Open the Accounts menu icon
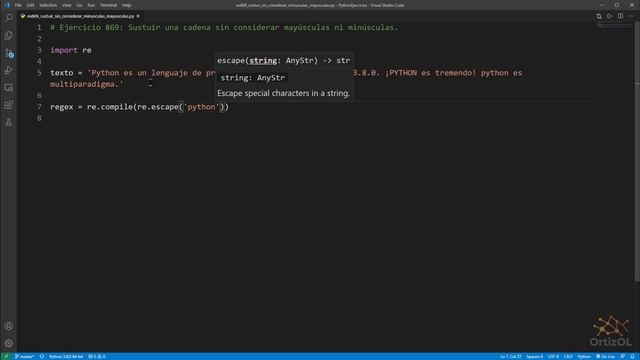This screenshot has width=640, height=360. pos(9,326)
